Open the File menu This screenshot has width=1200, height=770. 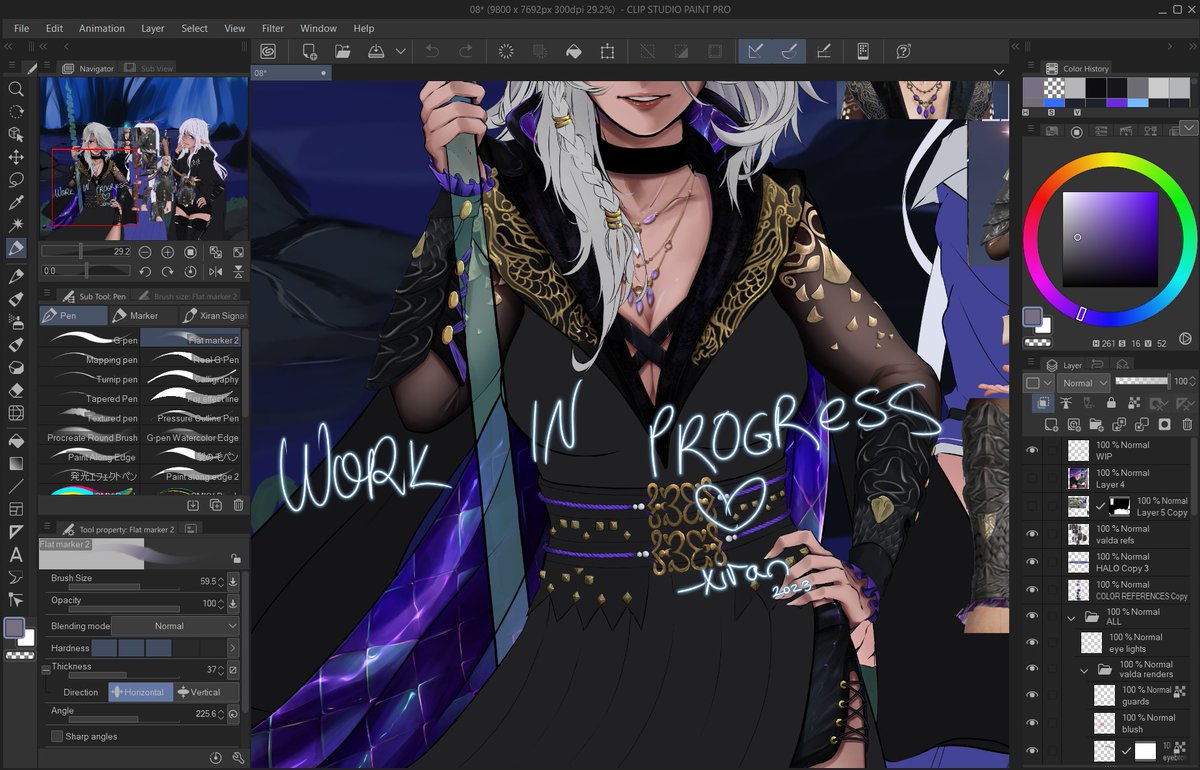coord(21,28)
